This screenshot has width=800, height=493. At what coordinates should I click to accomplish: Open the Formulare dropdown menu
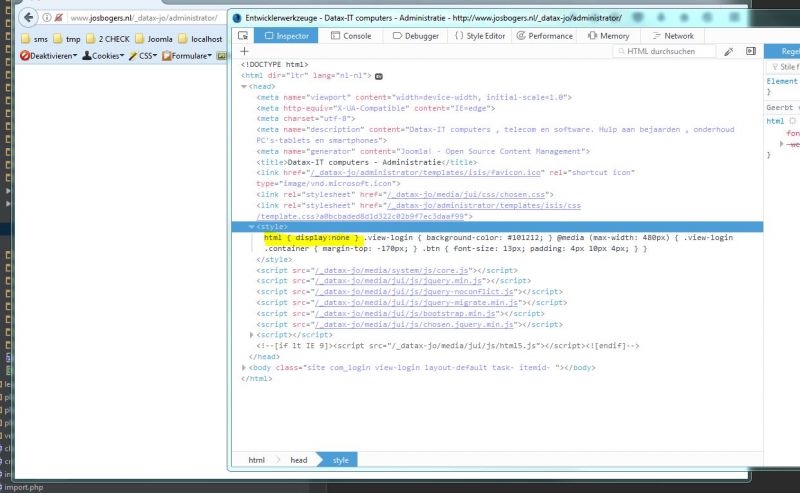[187, 56]
